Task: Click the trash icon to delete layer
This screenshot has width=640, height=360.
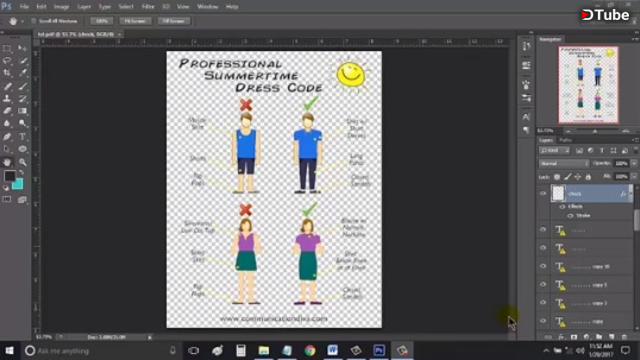Action: pyautogui.click(x=624, y=337)
